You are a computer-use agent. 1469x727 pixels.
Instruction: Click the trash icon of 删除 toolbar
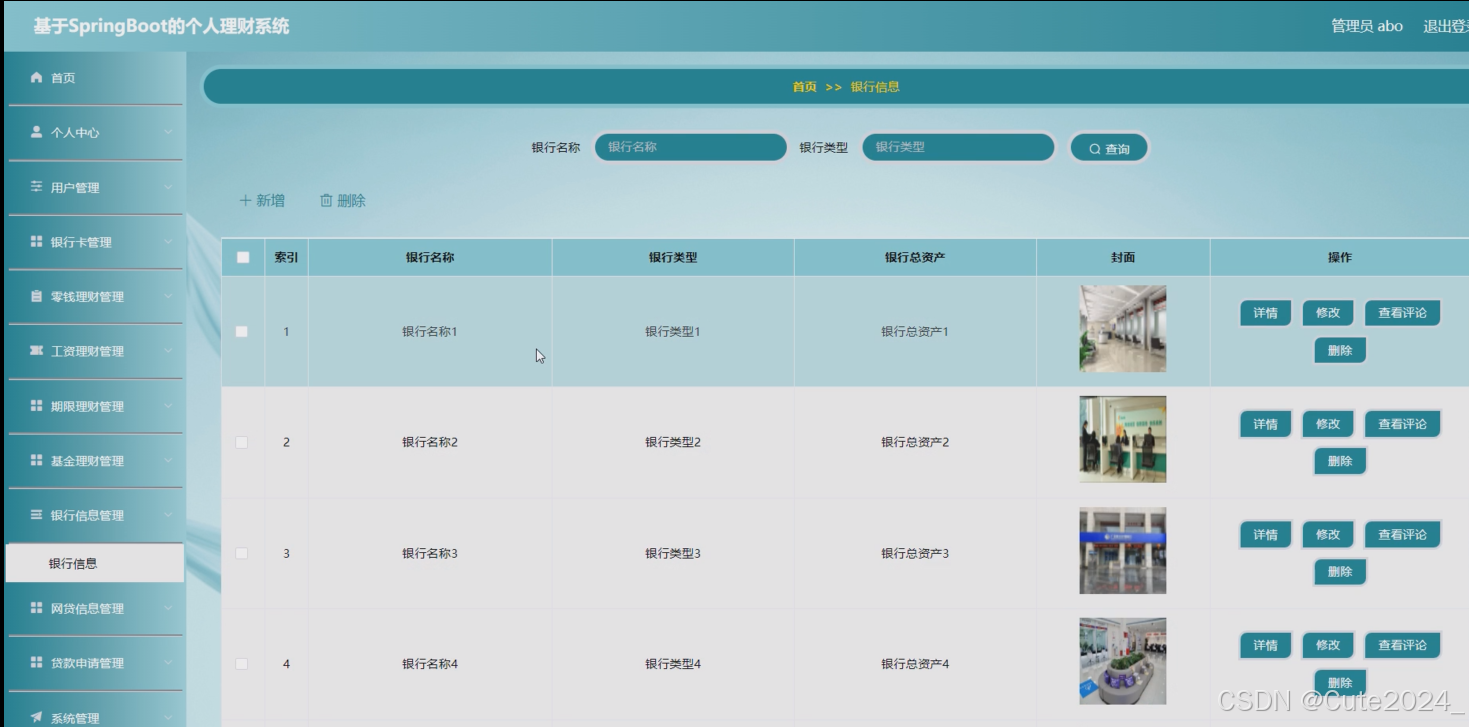pos(326,200)
